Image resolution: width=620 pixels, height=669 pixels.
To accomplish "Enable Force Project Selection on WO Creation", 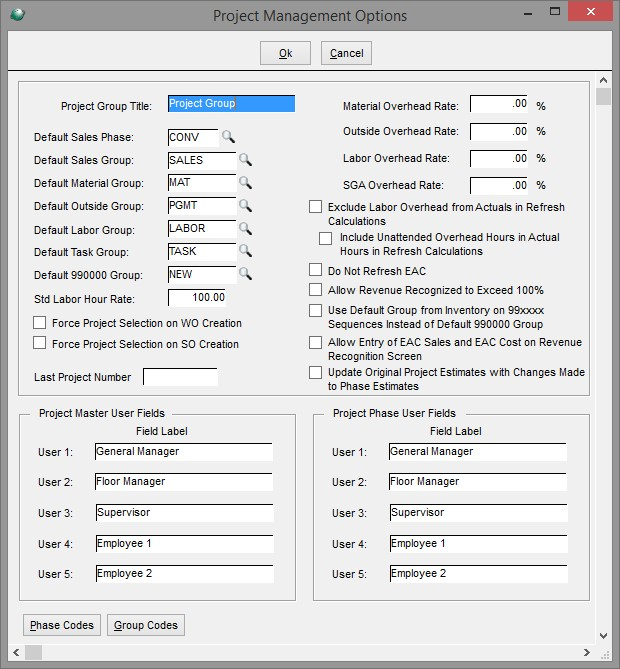I will [x=40, y=323].
